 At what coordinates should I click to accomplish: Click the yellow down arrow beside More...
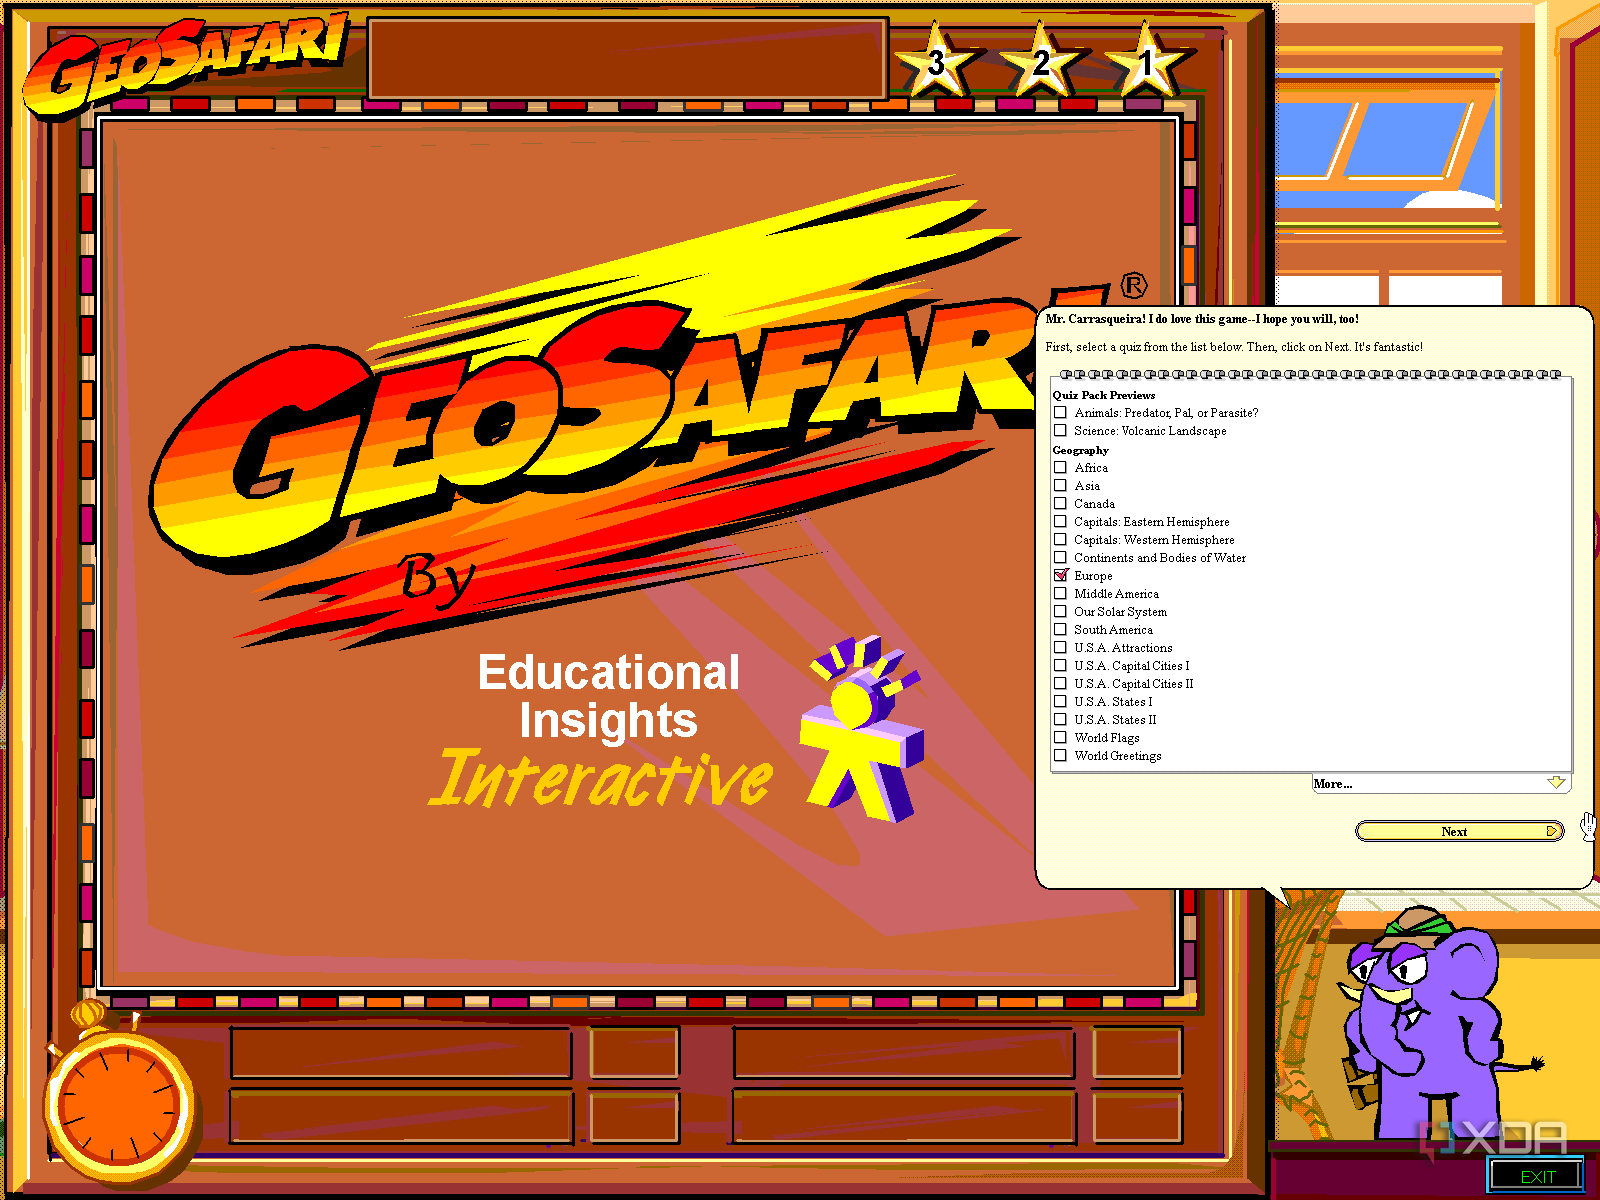coord(1556,783)
